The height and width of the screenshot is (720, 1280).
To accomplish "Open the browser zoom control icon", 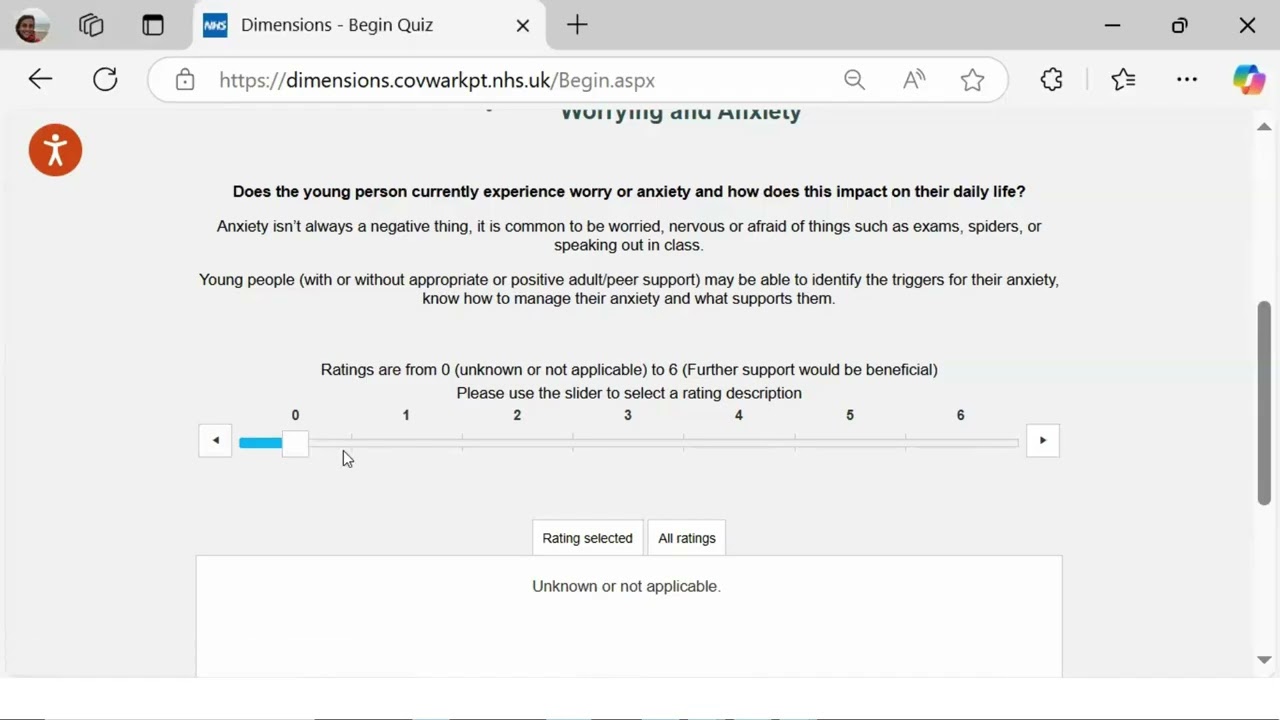I will pos(854,80).
